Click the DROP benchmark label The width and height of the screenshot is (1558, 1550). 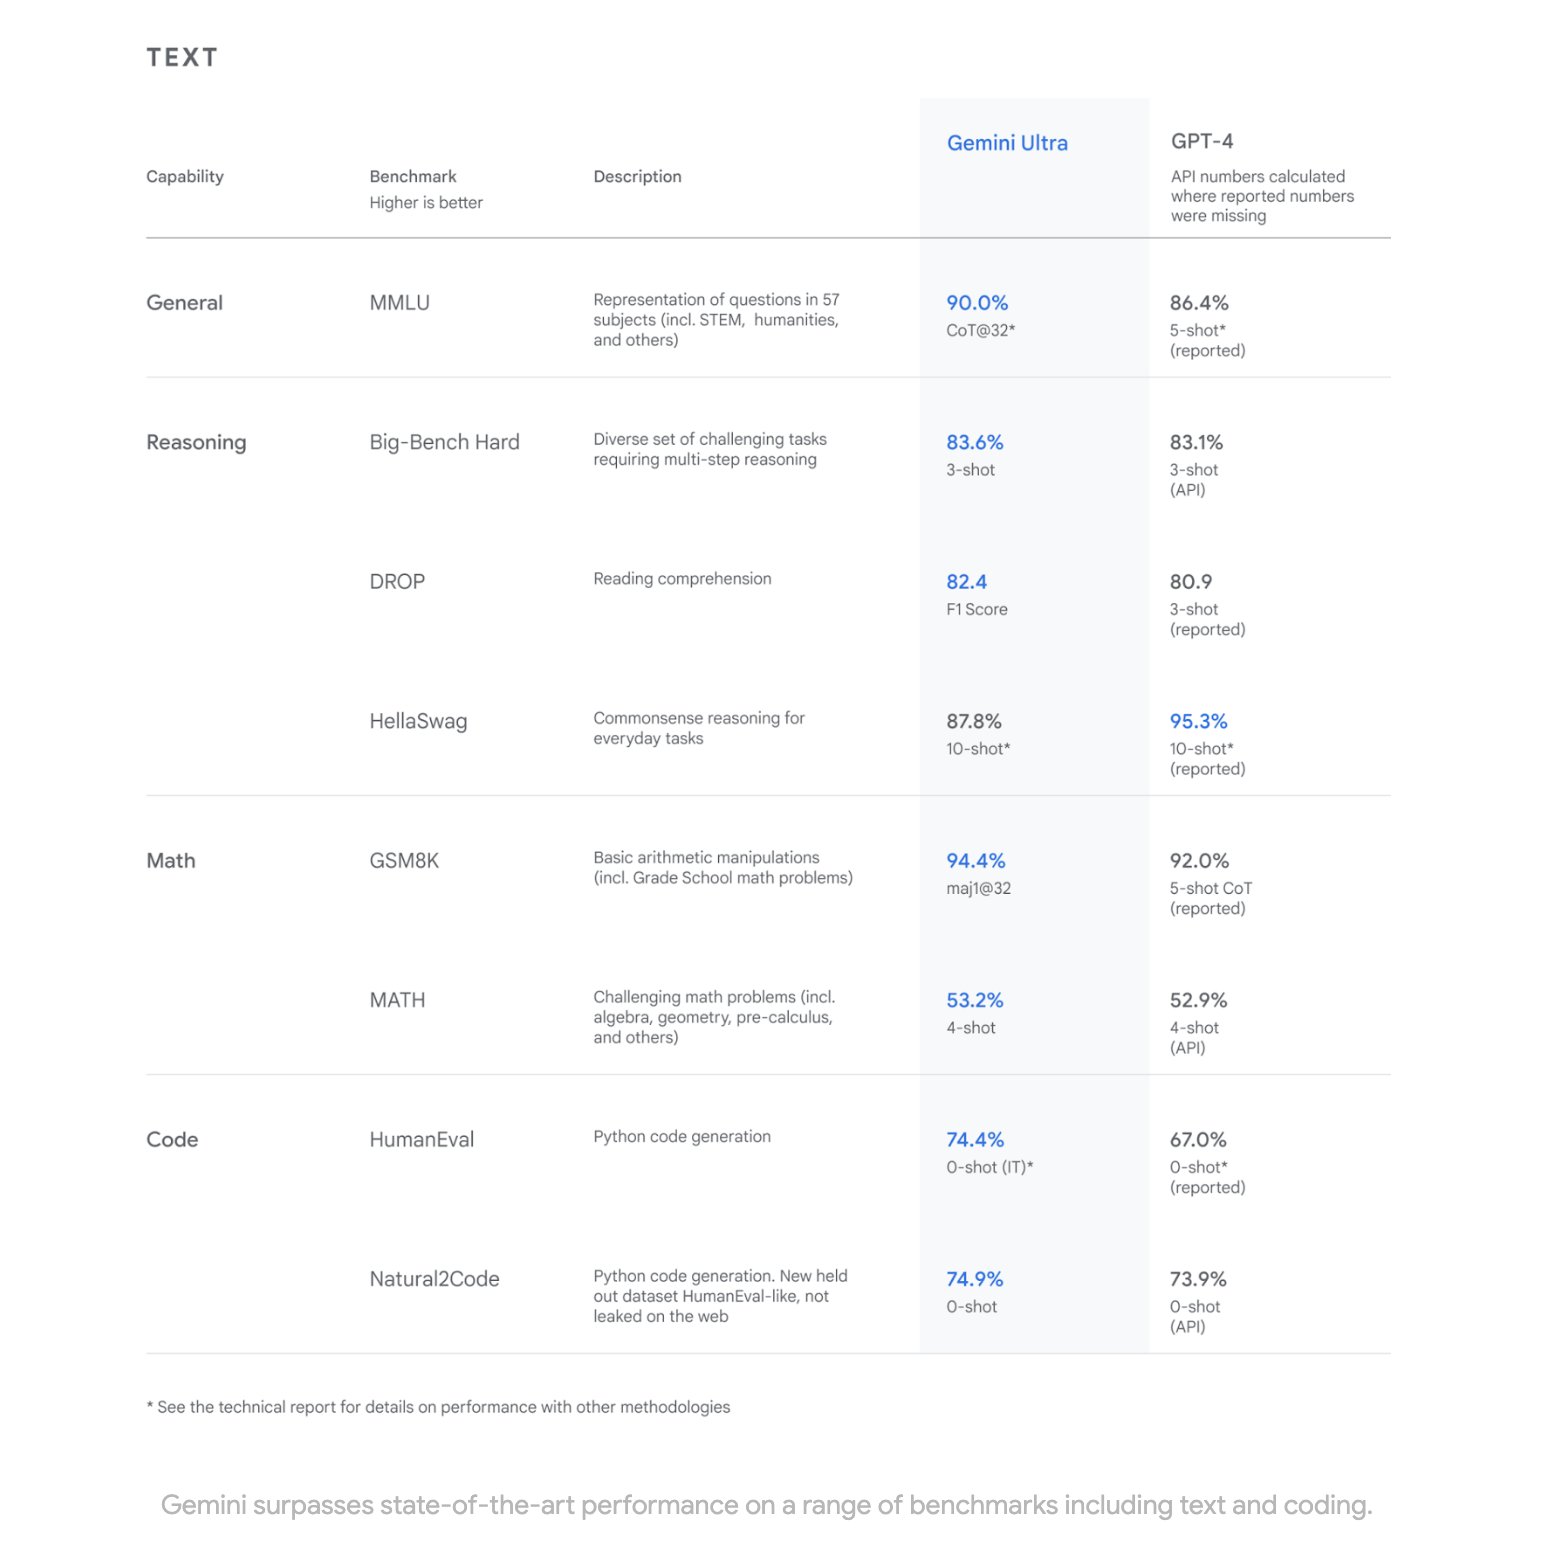tap(397, 582)
